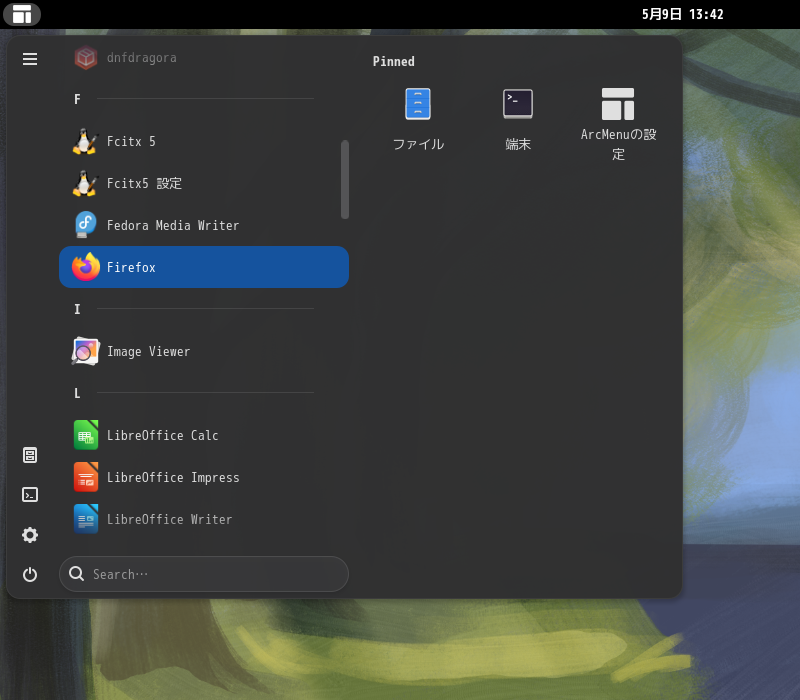Click the ArcMenuの設定 label text
800x700 pixels.
(618, 144)
